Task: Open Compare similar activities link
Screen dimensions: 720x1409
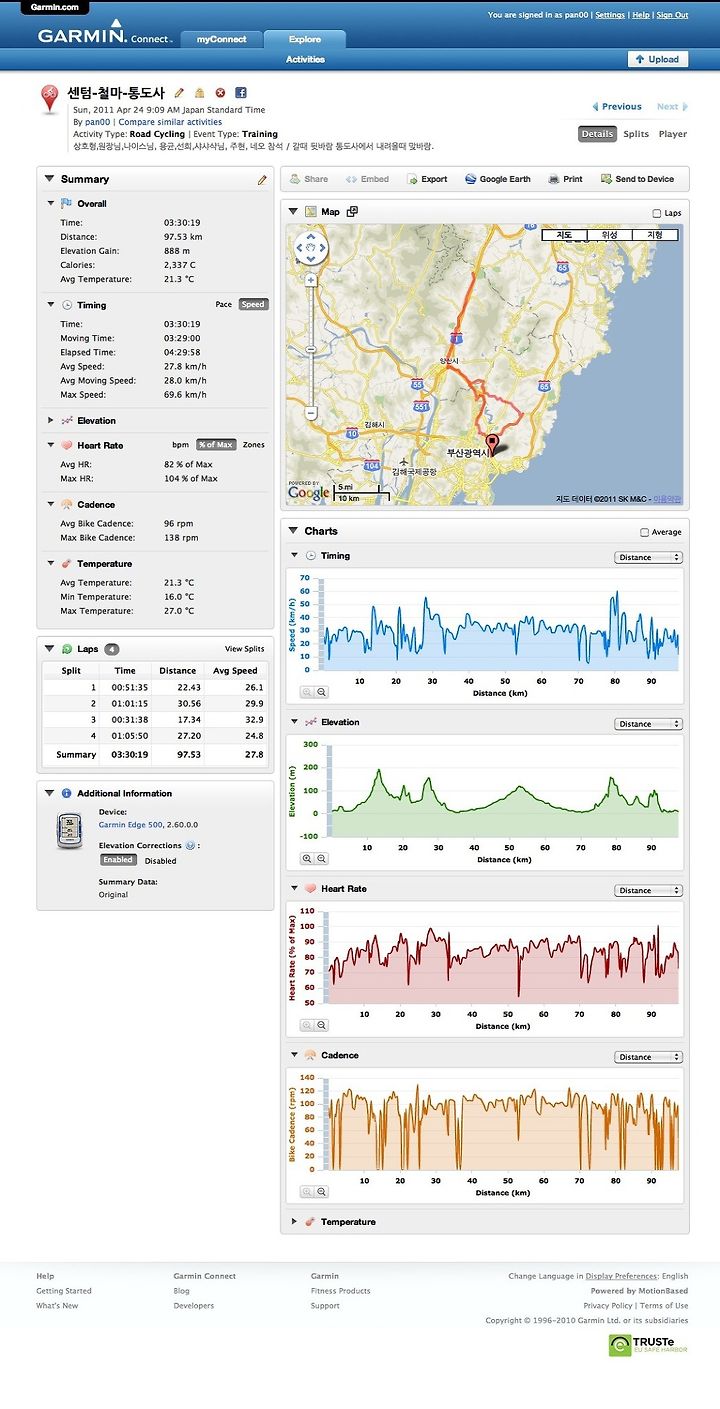Action: (x=170, y=122)
